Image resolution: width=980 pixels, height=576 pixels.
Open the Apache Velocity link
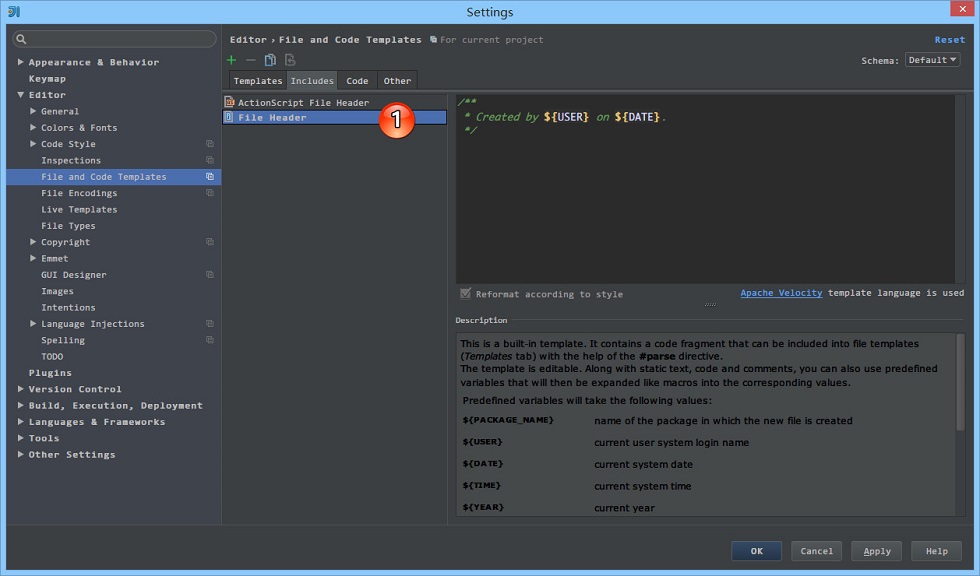781,292
